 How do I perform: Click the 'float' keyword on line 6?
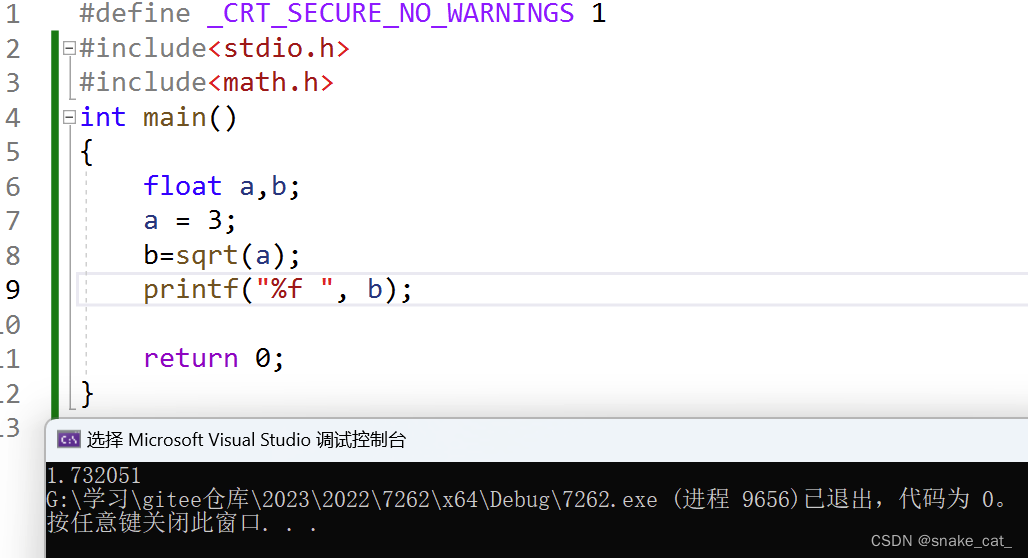pyautogui.click(x=182, y=186)
